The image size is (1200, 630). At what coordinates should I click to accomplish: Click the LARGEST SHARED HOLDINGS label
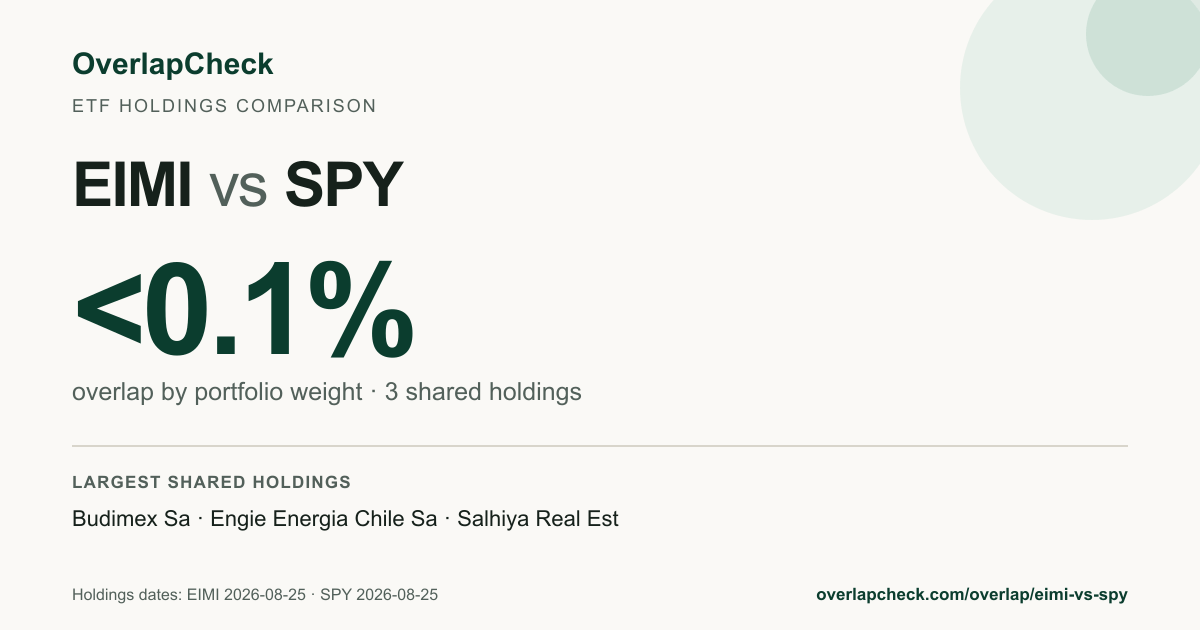coord(211,482)
